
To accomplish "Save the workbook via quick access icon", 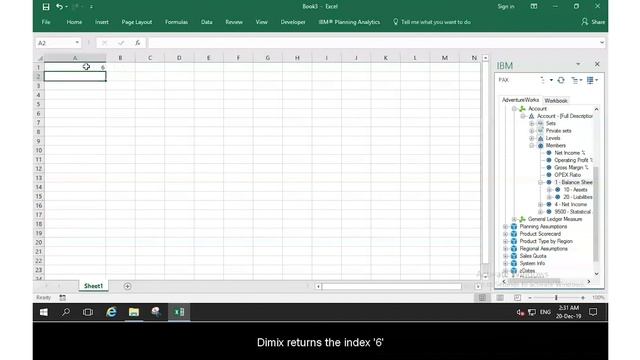I will click(46, 7).
